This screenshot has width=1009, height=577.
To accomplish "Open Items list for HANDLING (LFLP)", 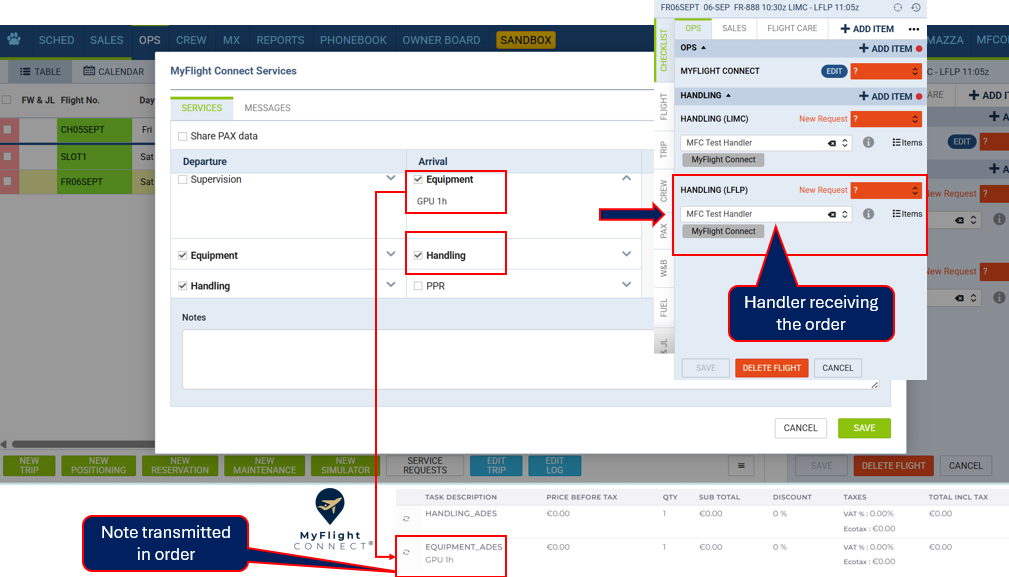I will [x=907, y=214].
